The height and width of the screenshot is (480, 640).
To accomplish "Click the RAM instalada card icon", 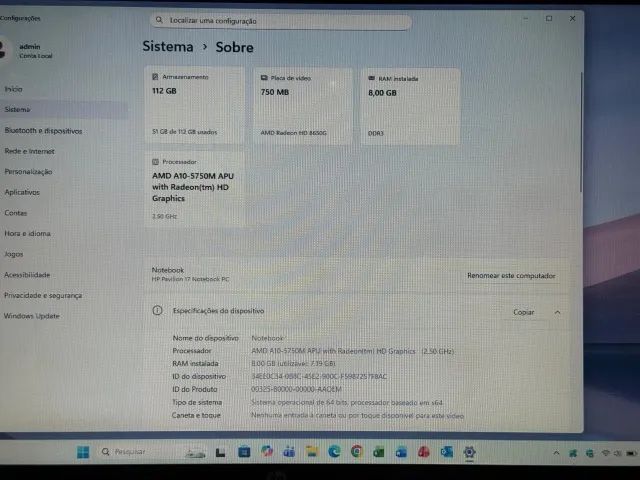I will tap(371, 78).
